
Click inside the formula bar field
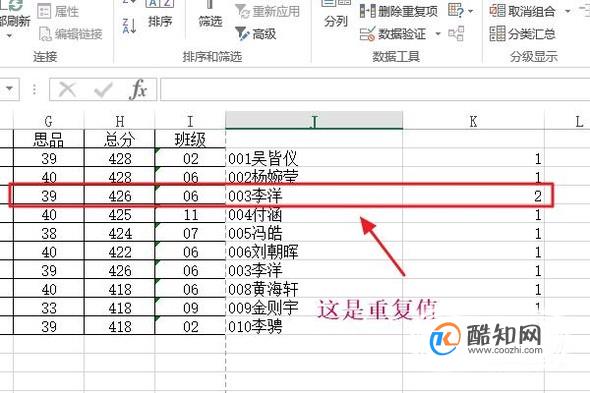click(x=375, y=90)
